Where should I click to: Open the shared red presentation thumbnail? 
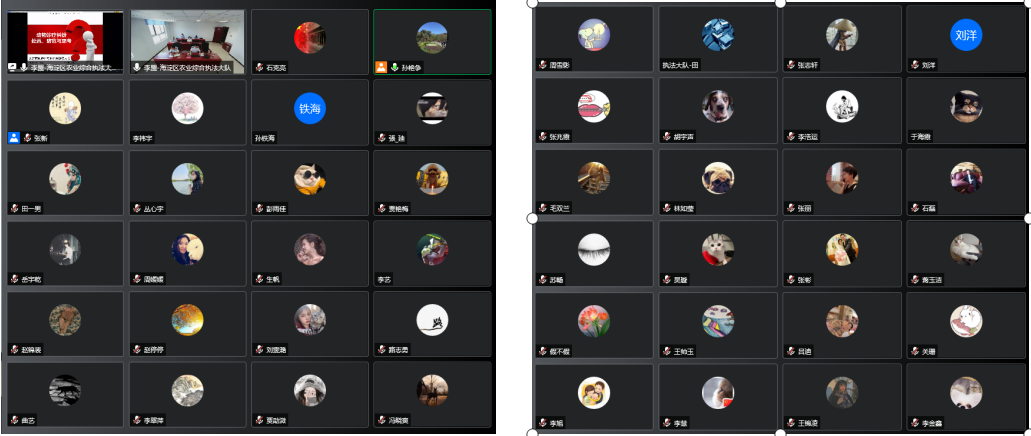point(65,41)
